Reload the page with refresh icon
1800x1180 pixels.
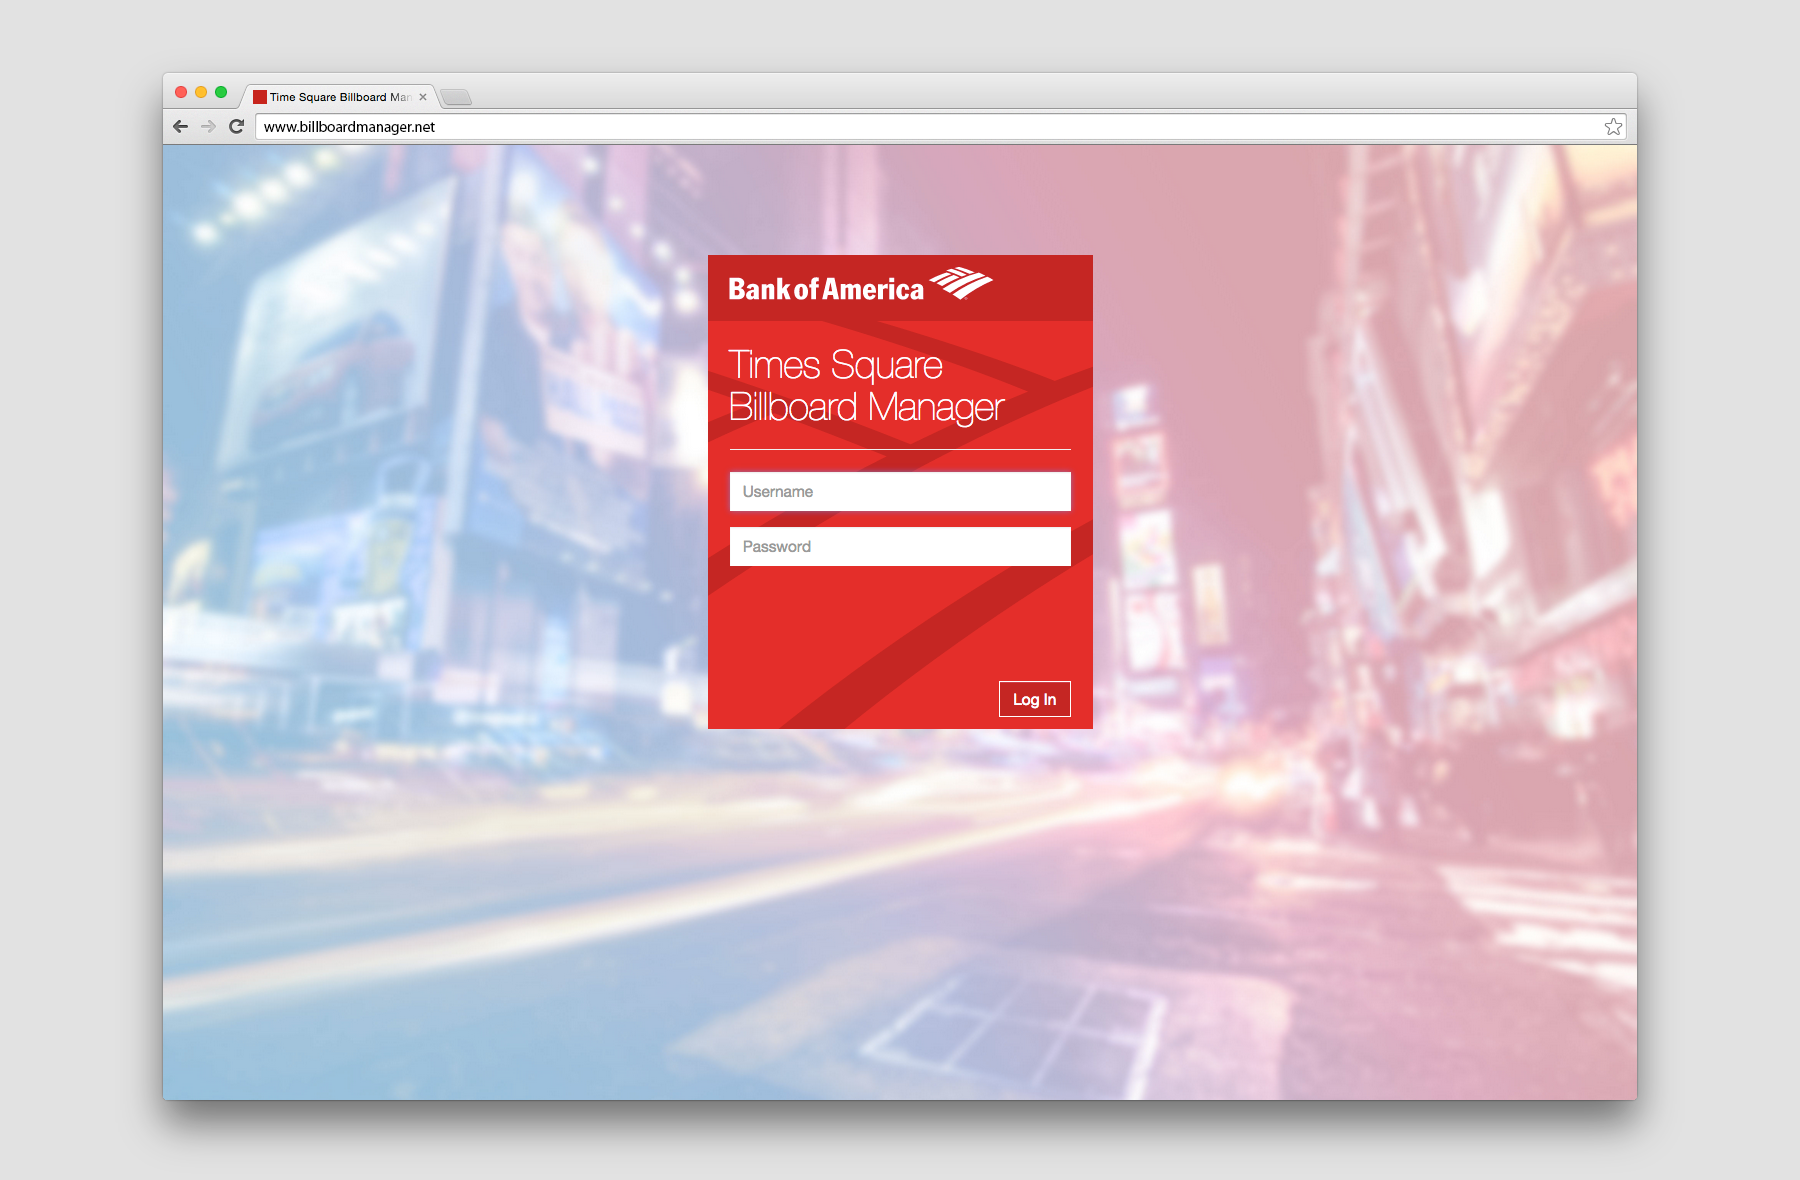coord(237,126)
